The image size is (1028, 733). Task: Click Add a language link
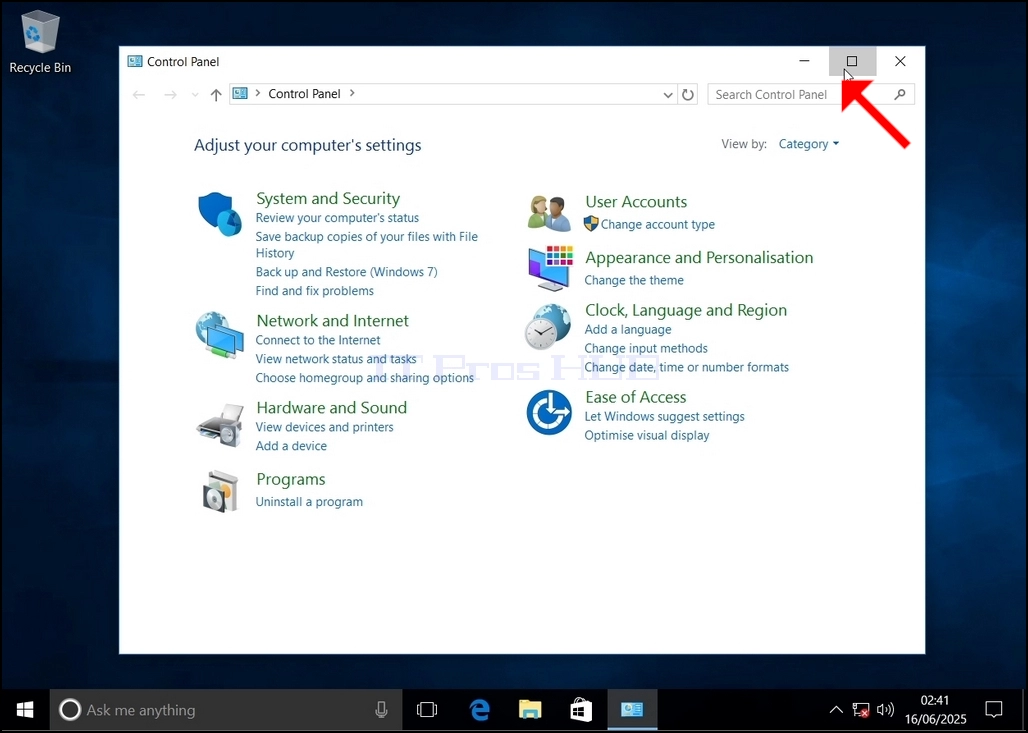click(628, 329)
